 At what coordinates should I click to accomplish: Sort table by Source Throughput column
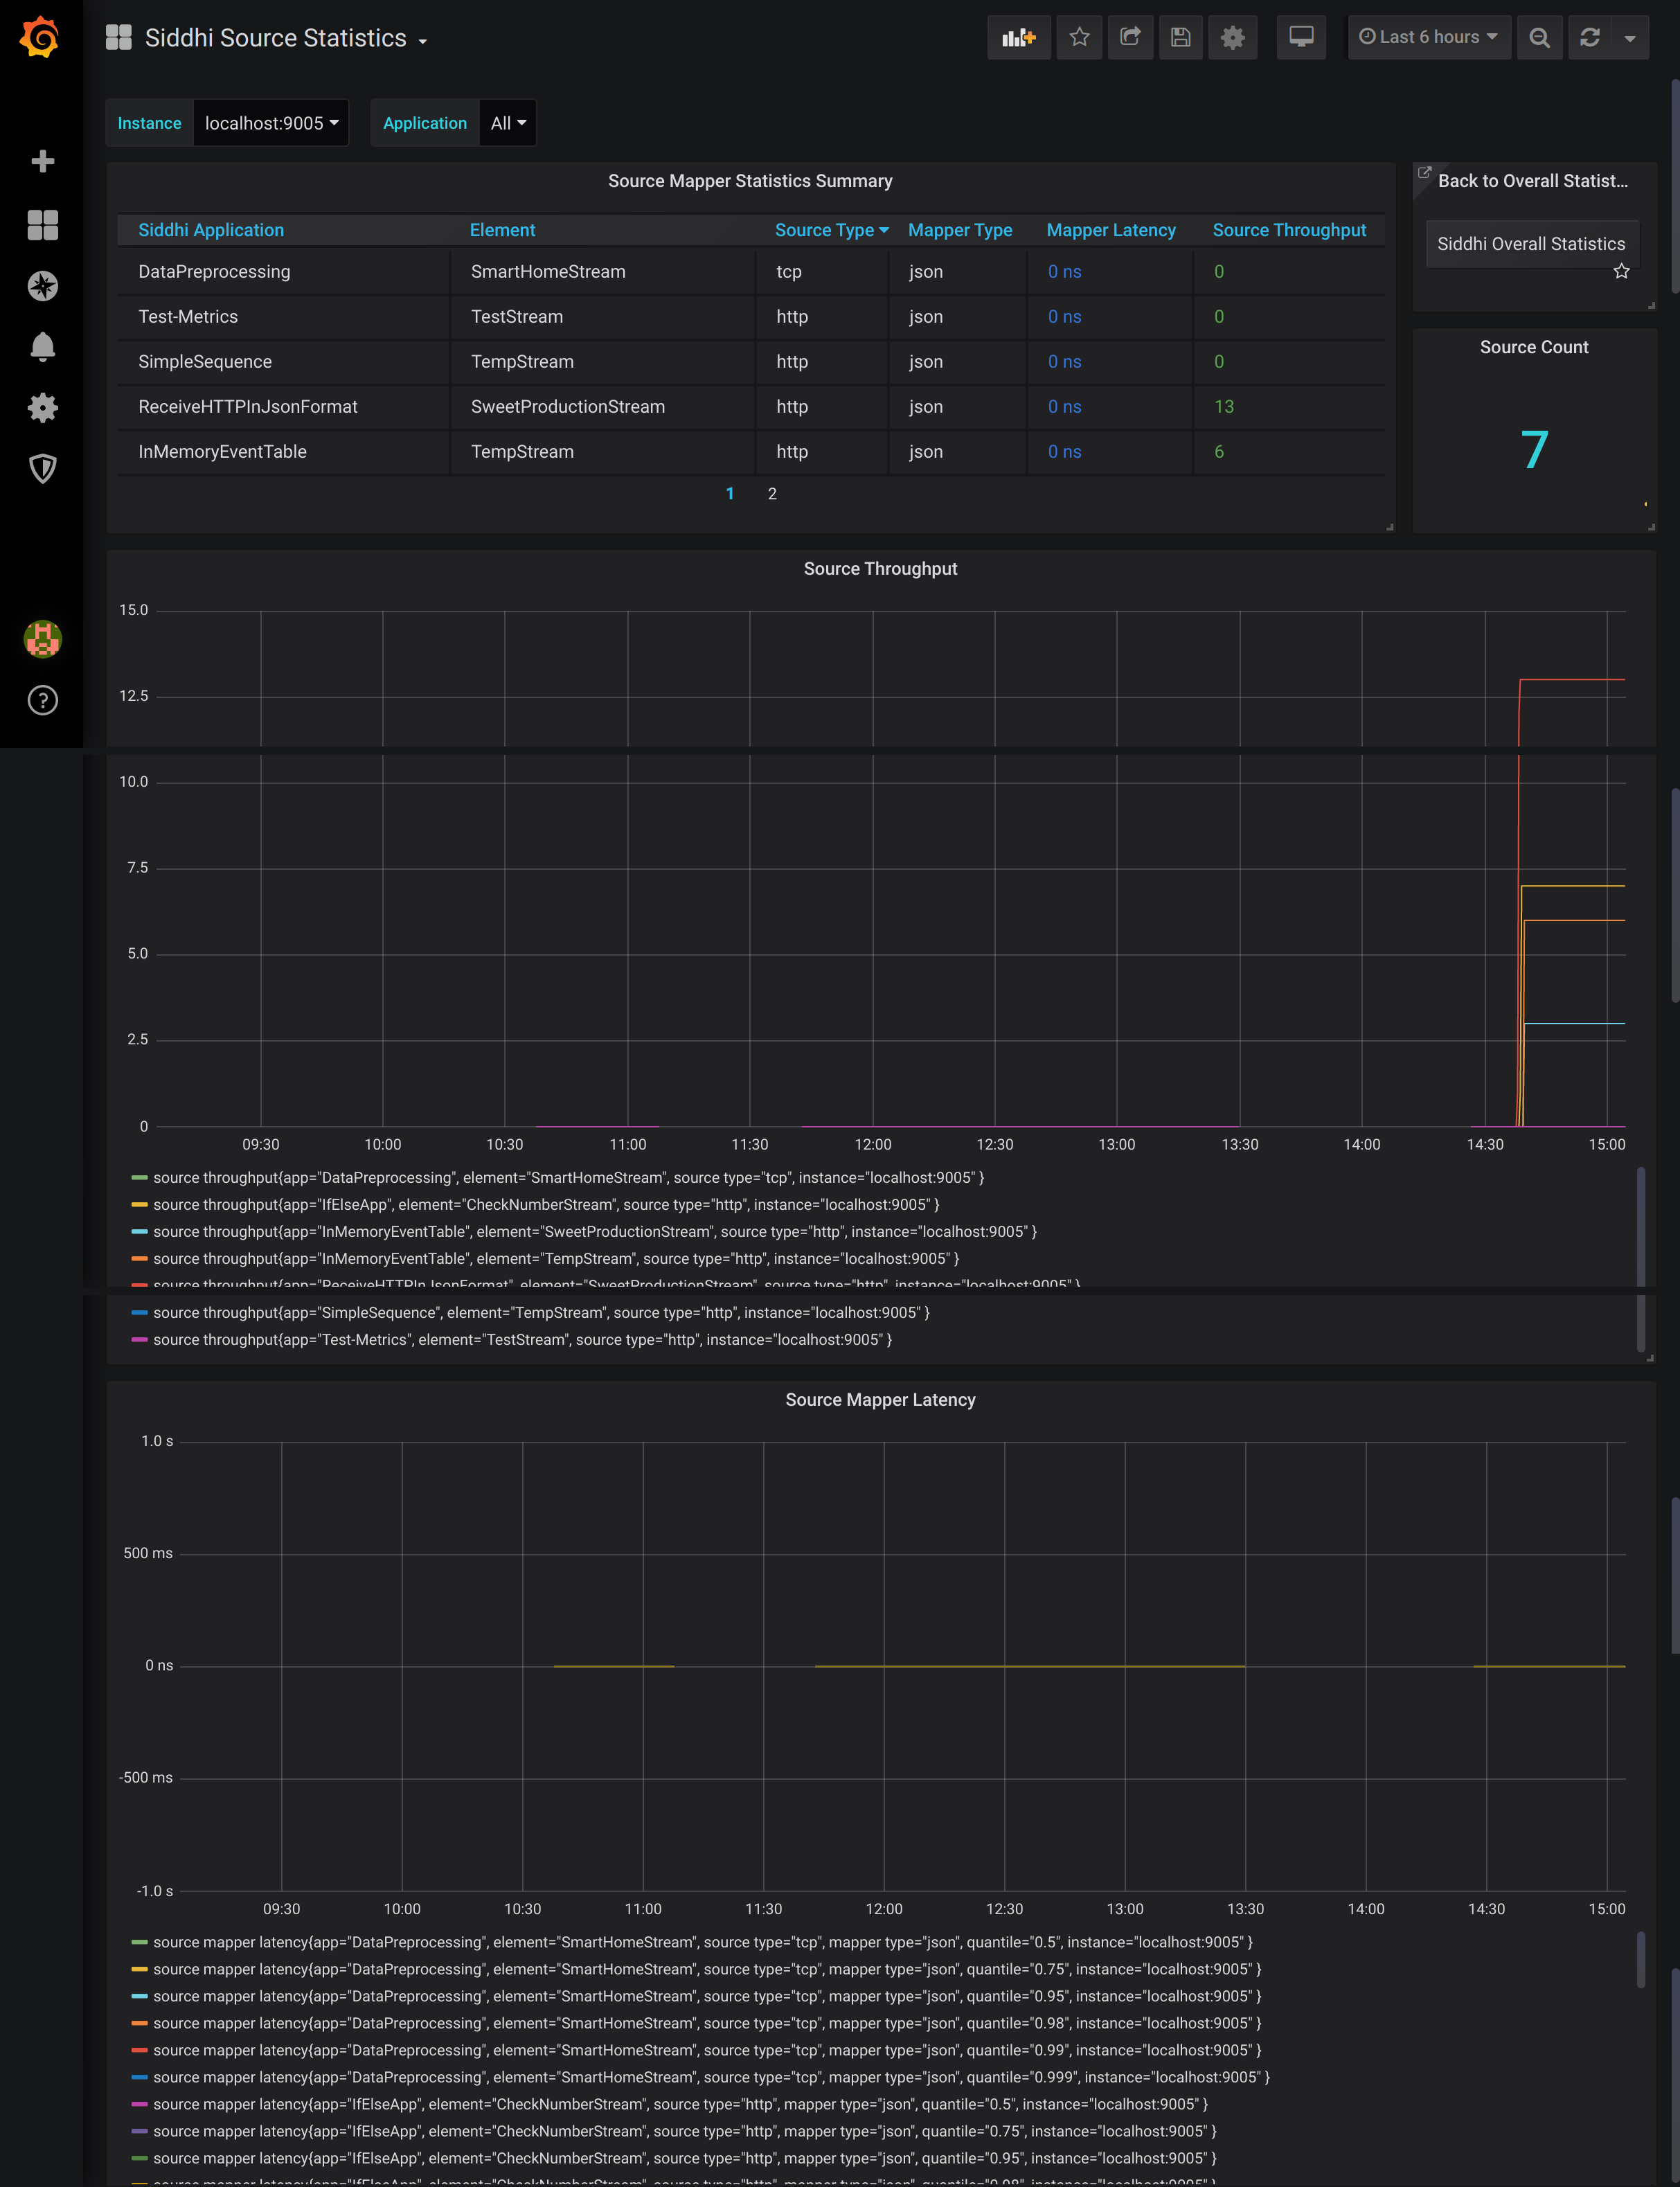click(x=1289, y=230)
